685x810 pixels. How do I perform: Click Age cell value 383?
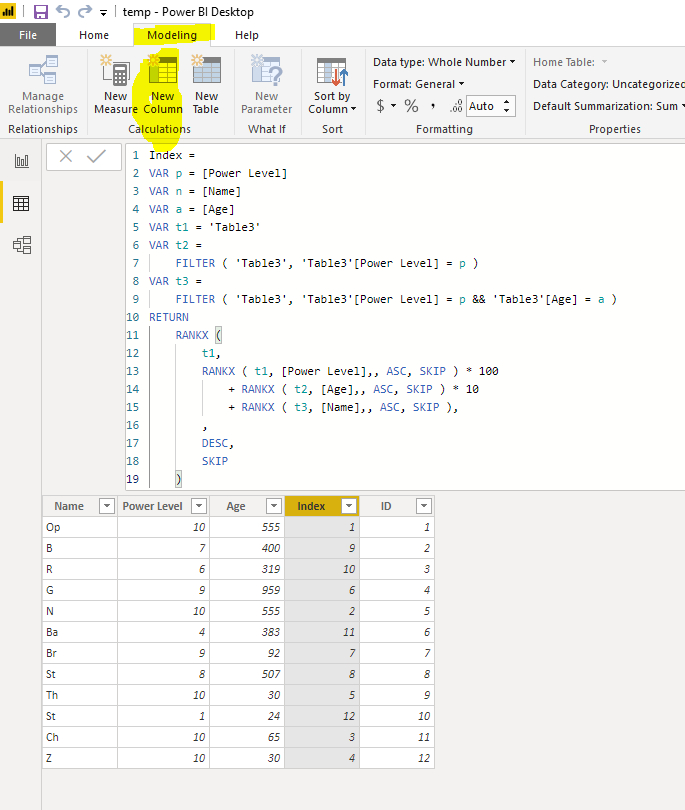(x=247, y=632)
